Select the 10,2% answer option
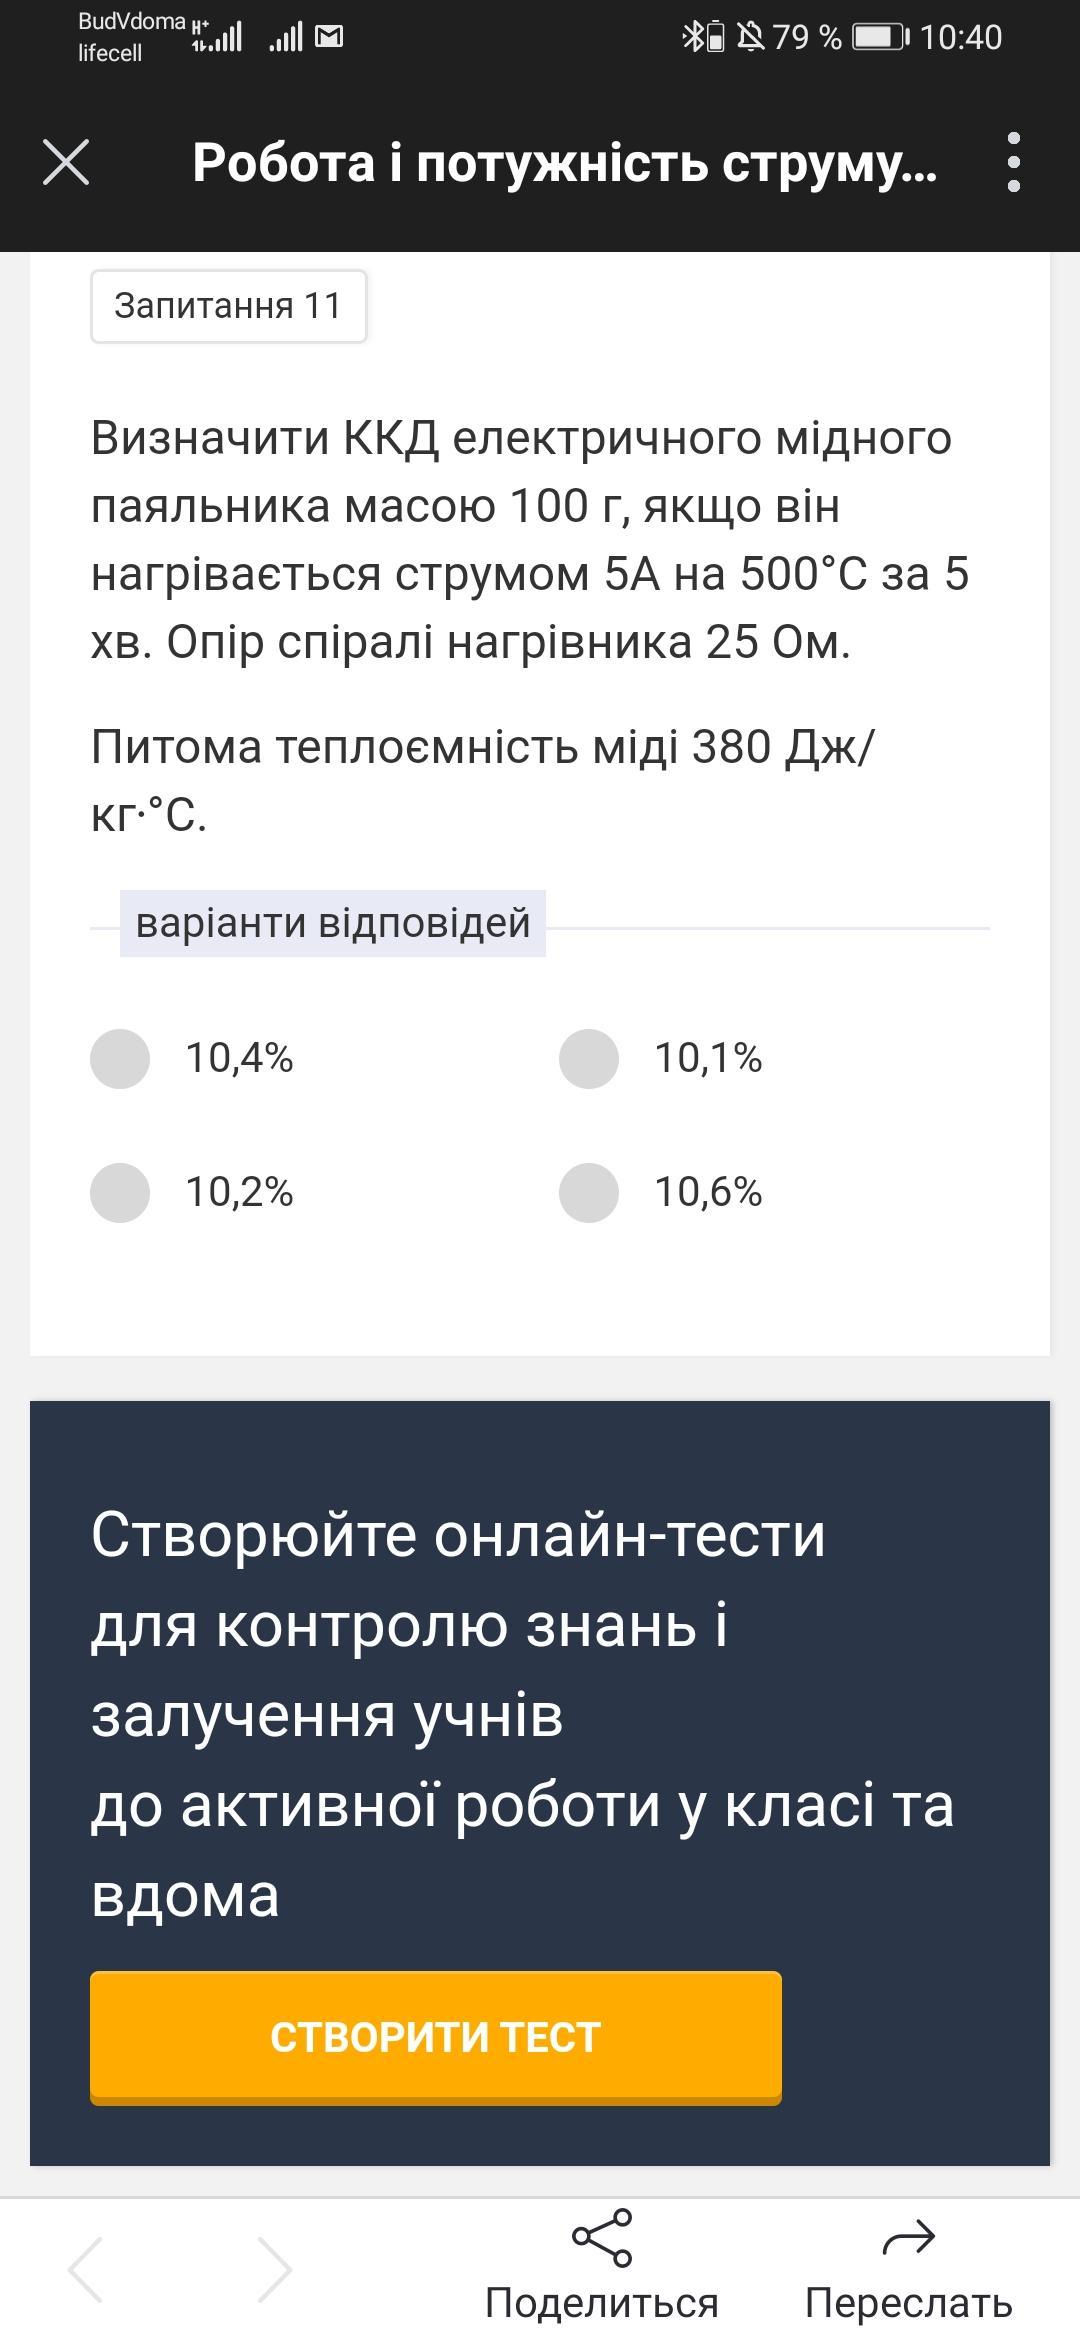The height and width of the screenshot is (2340, 1080). pos(120,1193)
